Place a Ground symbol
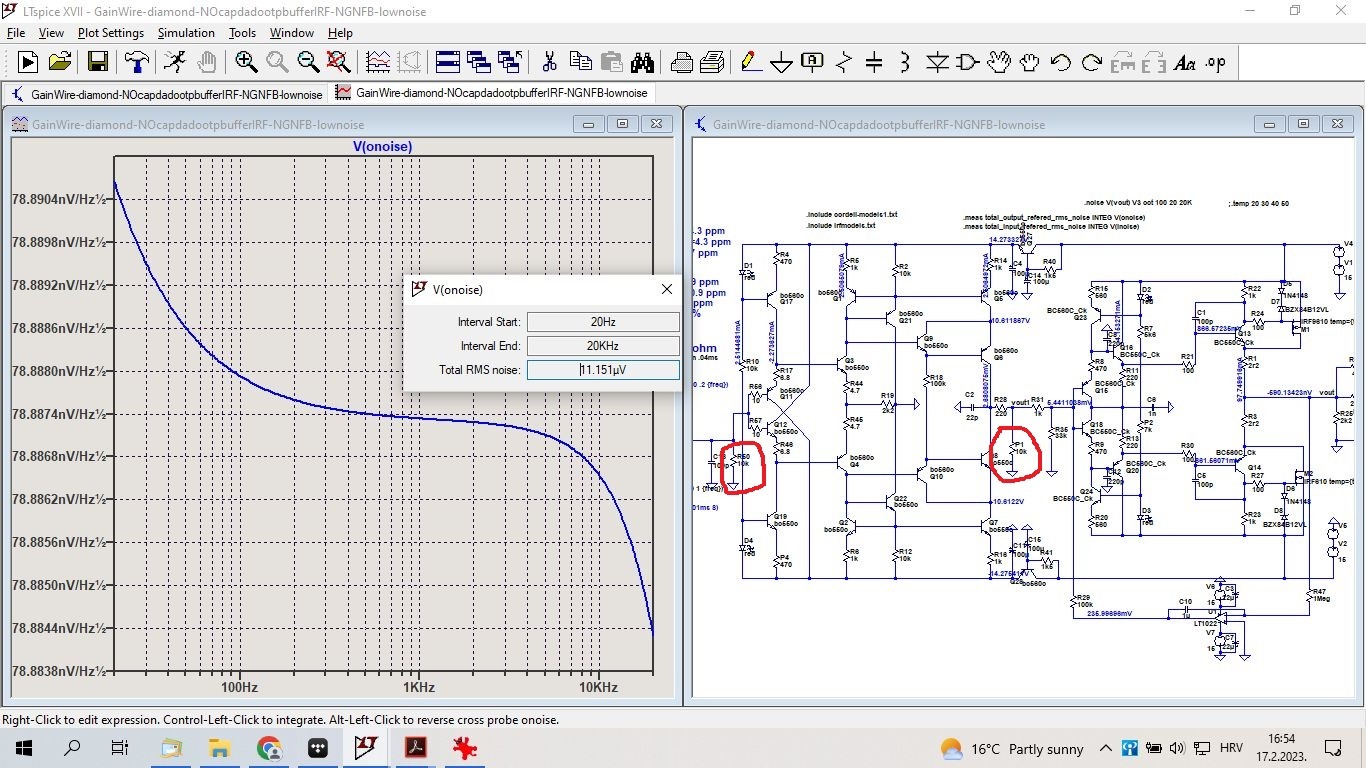Viewport: 1366px width, 768px height. click(x=781, y=62)
